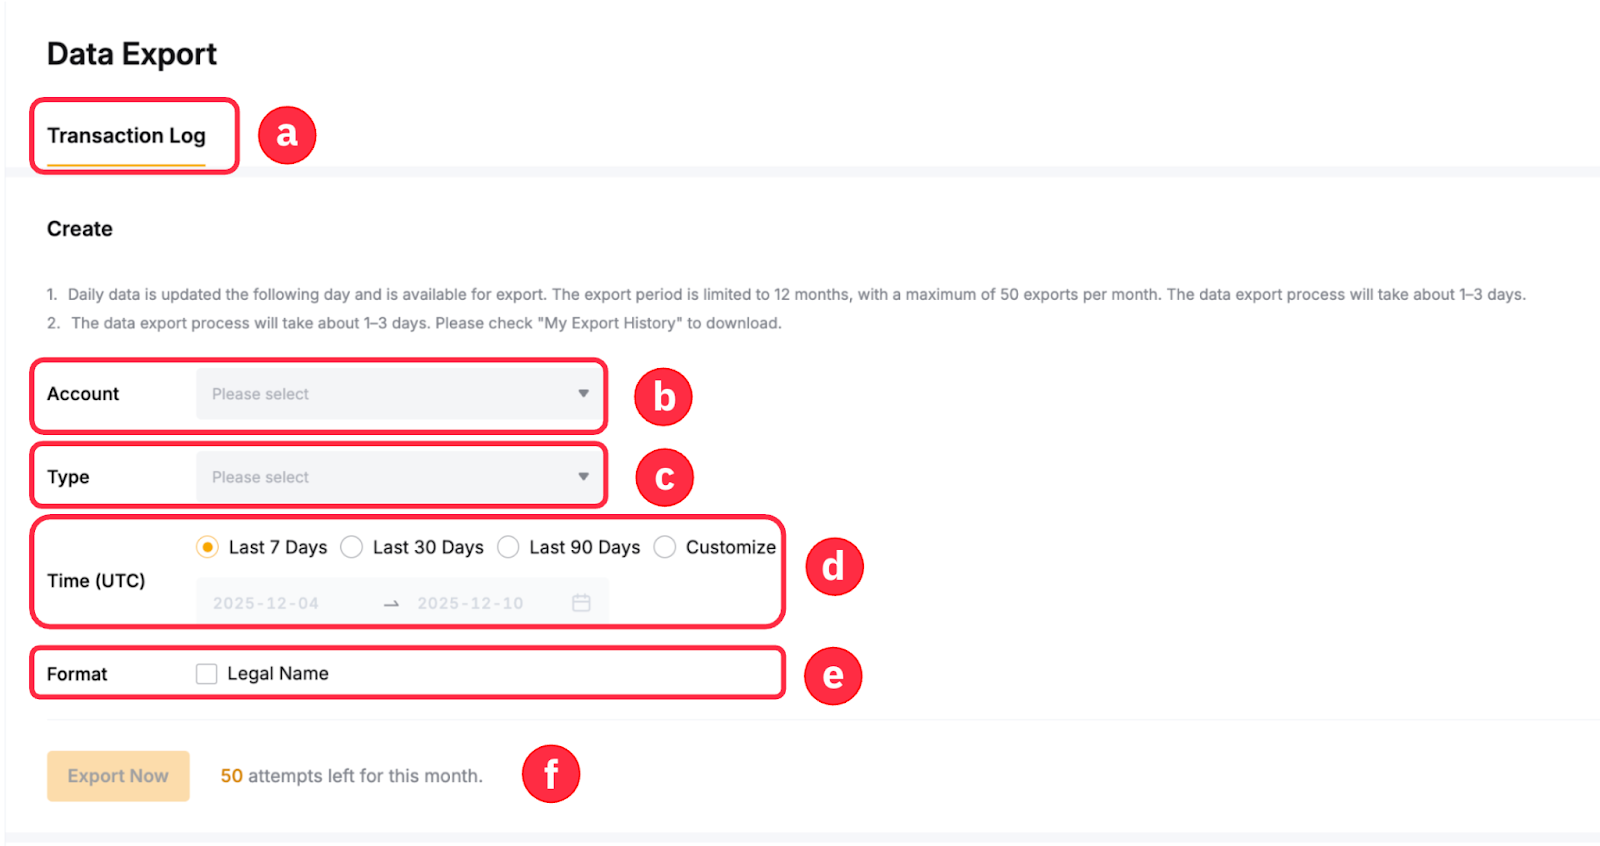Viewport: 1600px width, 846px height.
Task: Click the "attempts left for this month" text
Action: pyautogui.click(x=364, y=776)
